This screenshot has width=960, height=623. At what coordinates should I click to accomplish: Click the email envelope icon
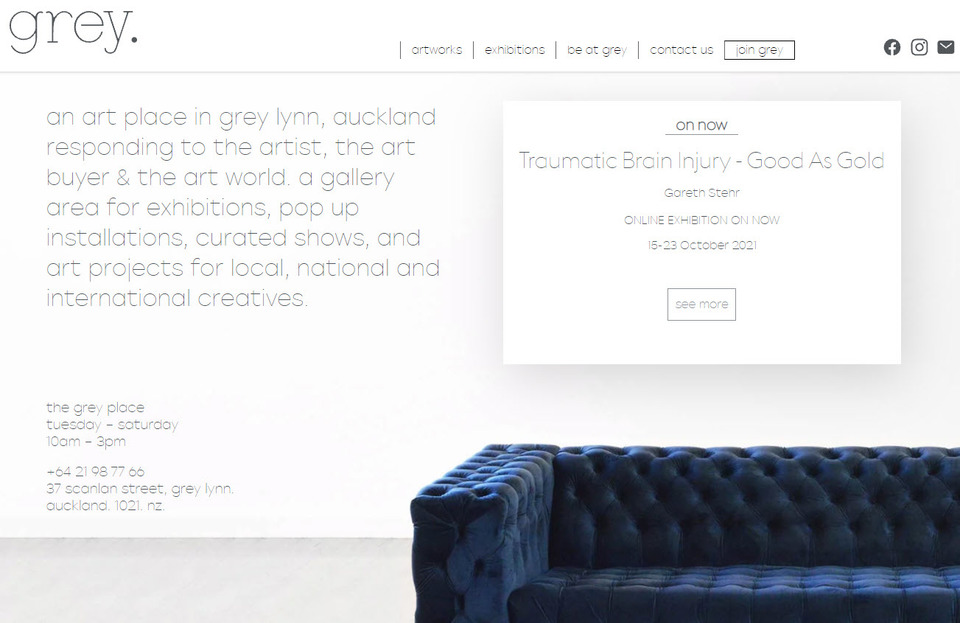click(x=946, y=47)
